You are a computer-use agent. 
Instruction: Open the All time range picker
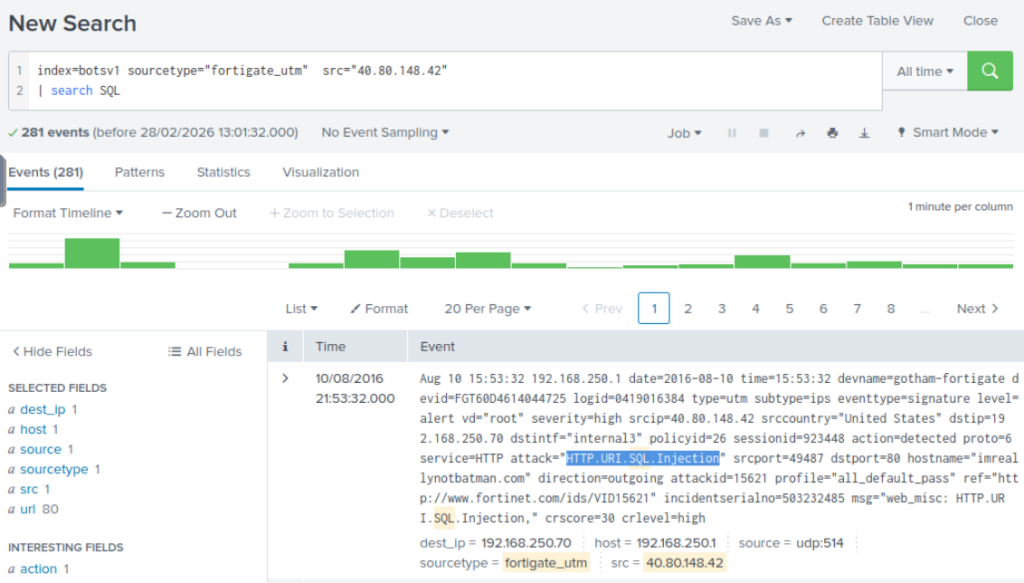coord(924,71)
